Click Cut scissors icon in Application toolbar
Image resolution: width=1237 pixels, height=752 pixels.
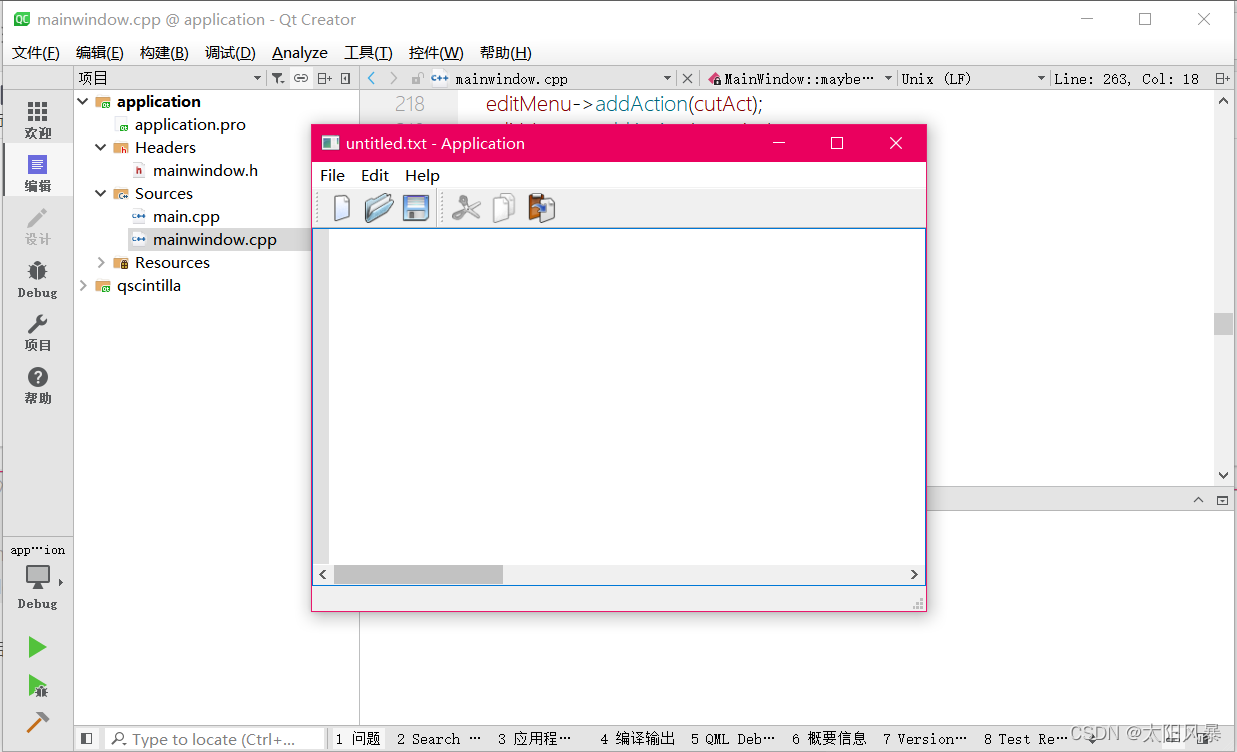click(x=466, y=207)
